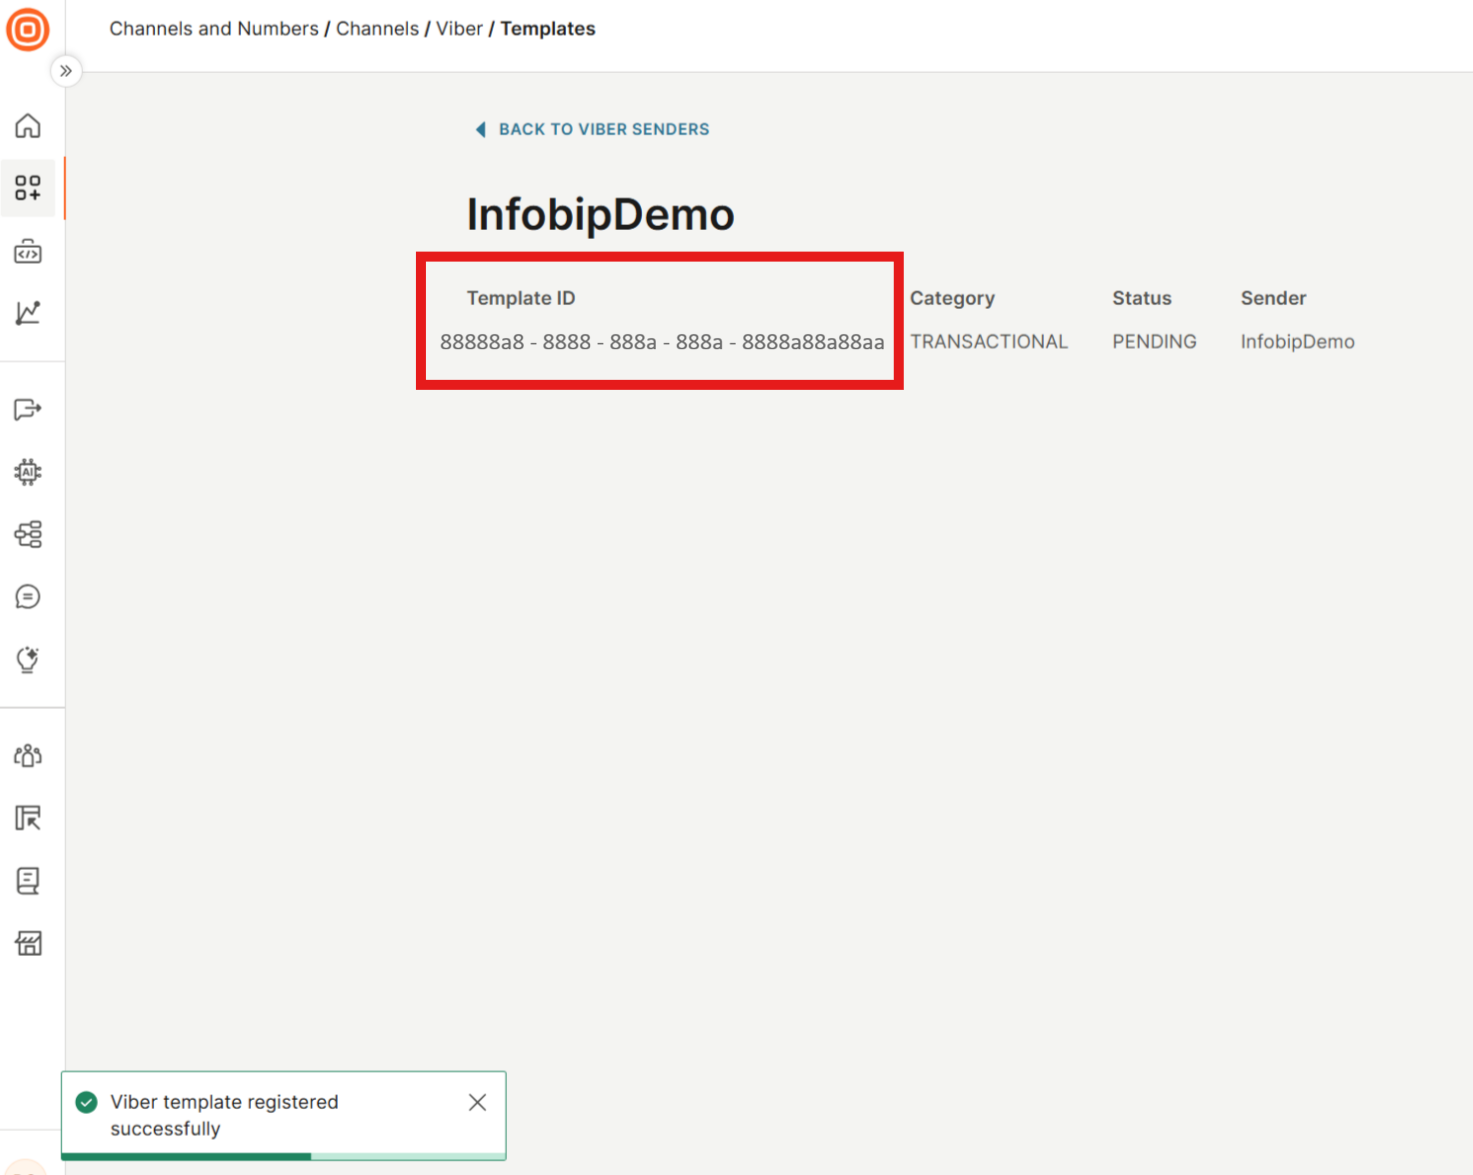Click the Infobip logo icon

[x=28, y=29]
